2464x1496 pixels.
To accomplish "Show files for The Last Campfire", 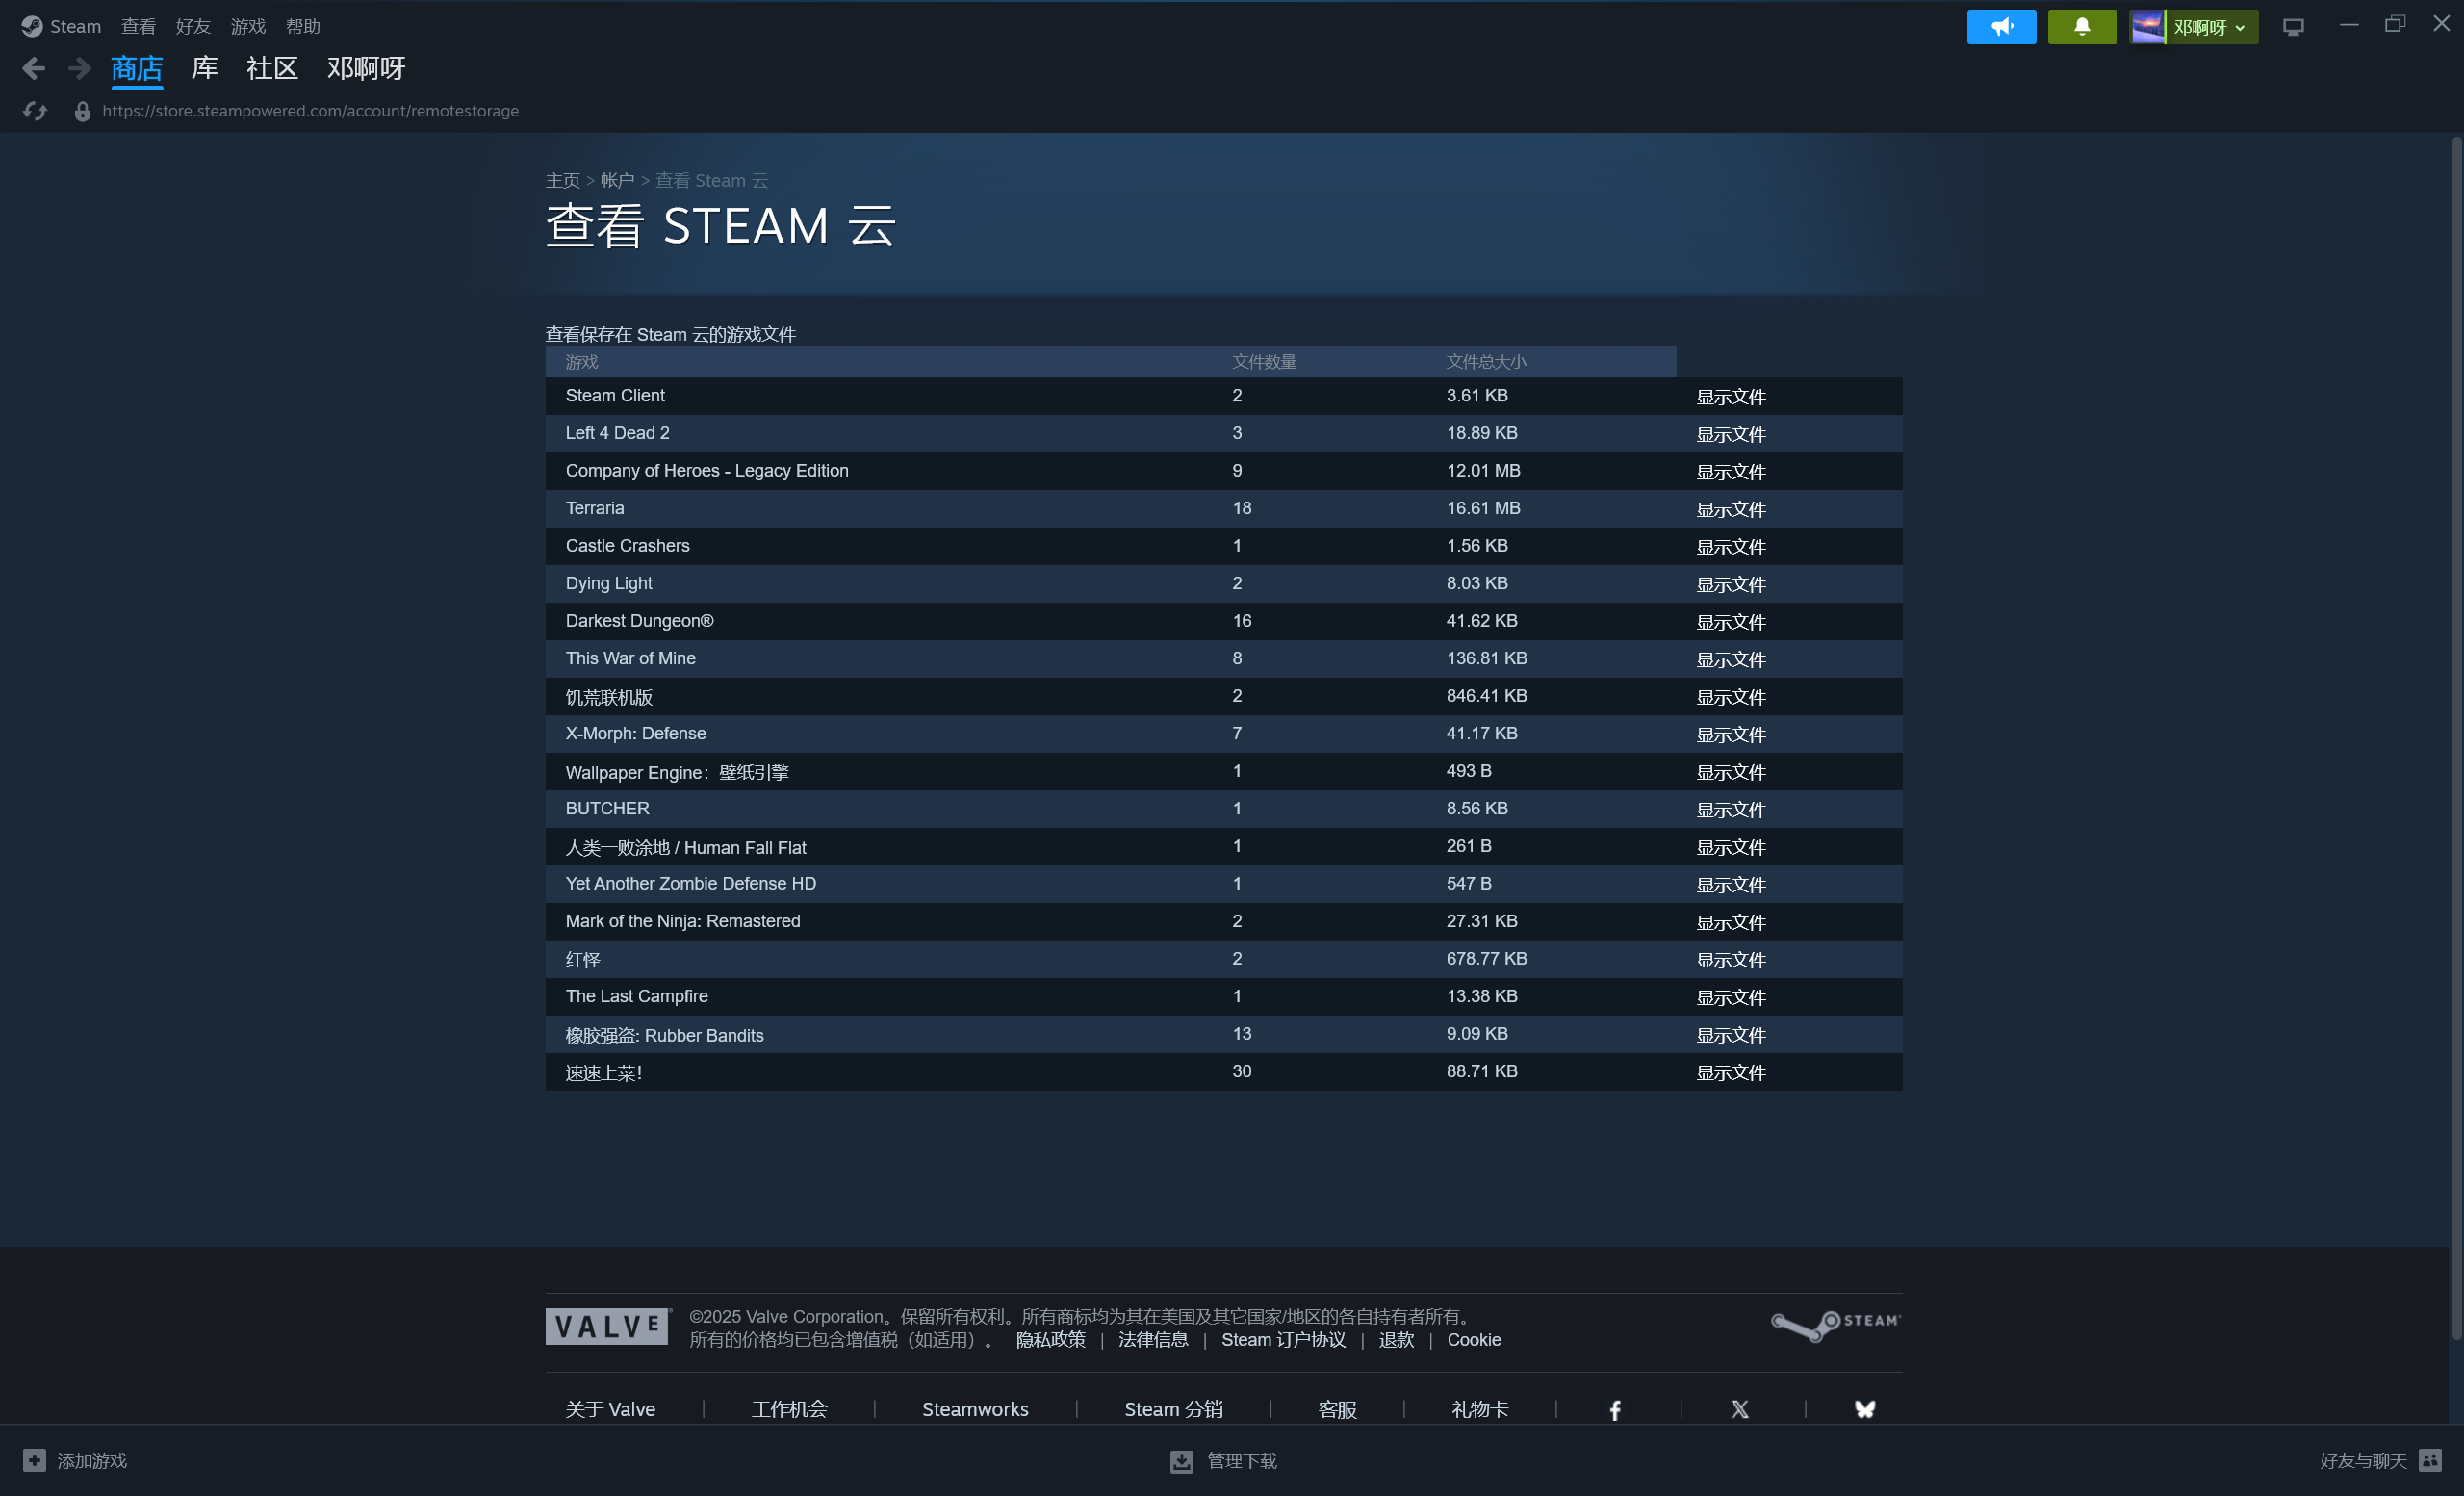I will coord(1731,997).
